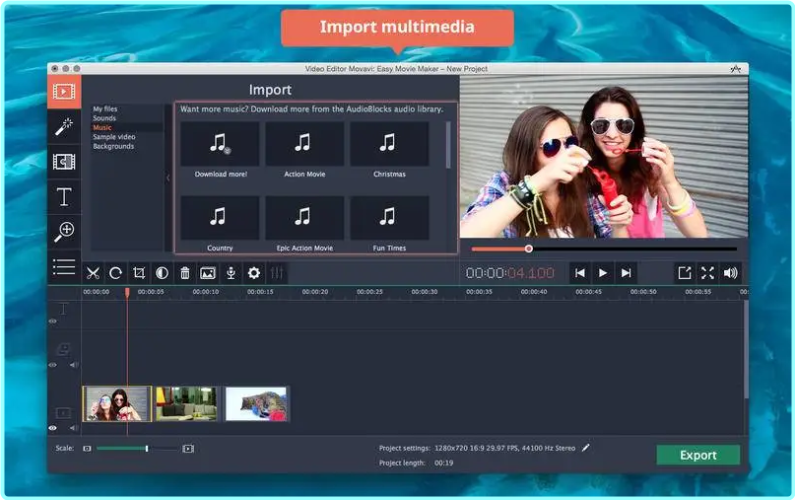This screenshot has height=500, width=795.
Task: Enter full screen preview
Action: [x=707, y=273]
